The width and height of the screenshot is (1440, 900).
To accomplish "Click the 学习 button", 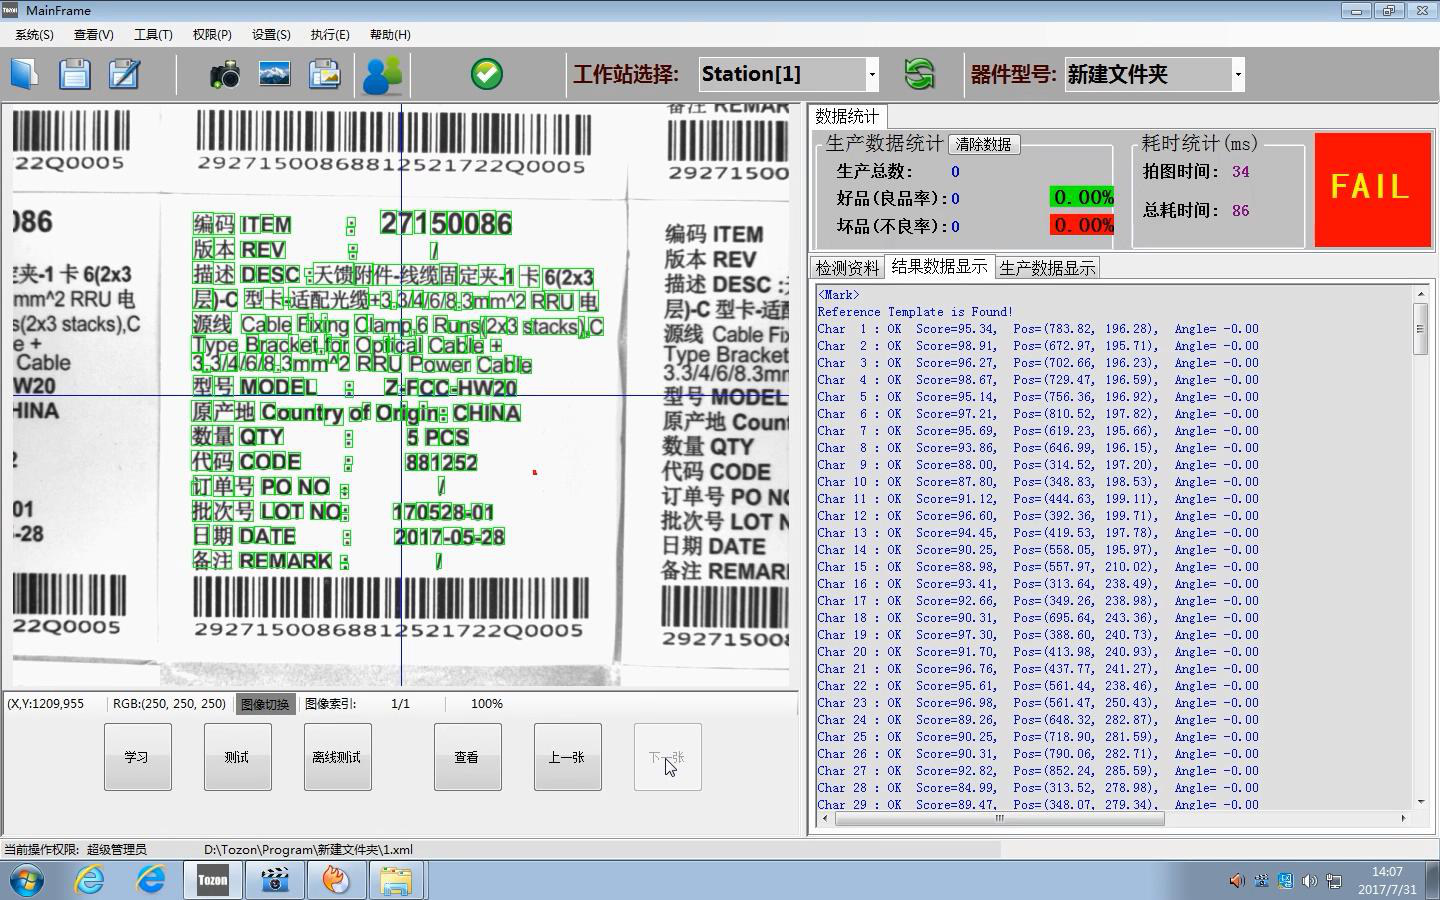I will tap(137, 757).
